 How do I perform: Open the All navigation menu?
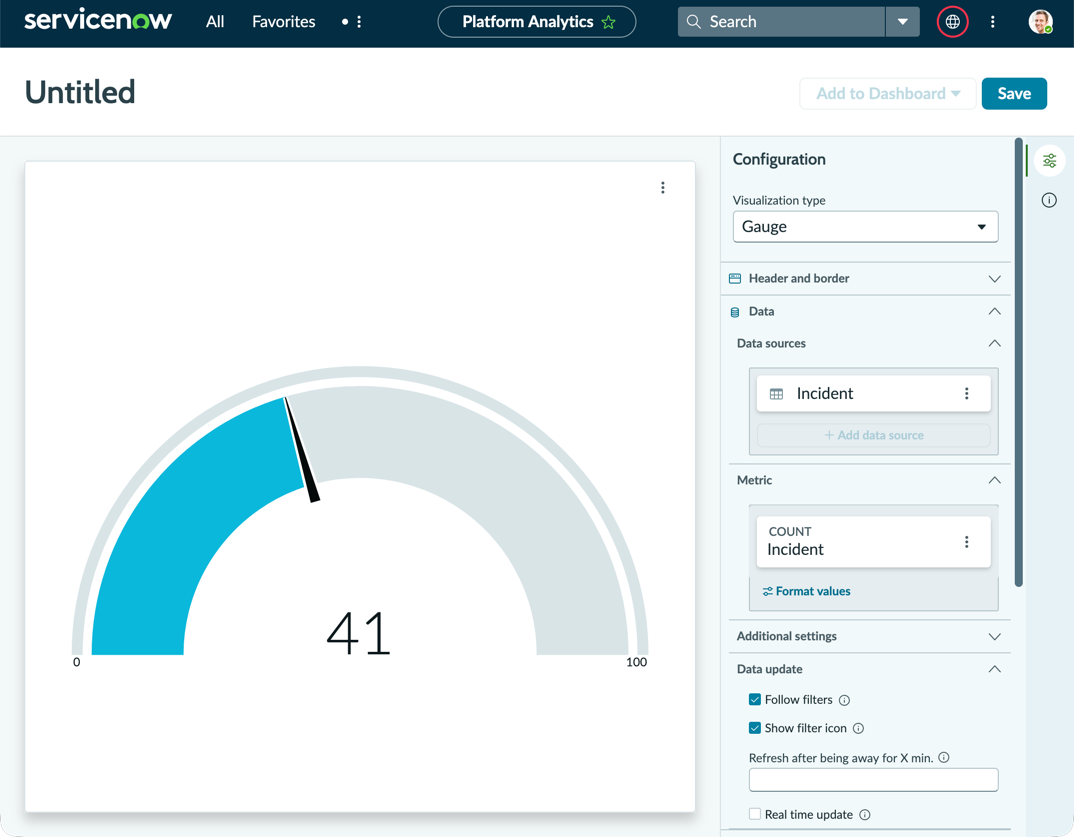215,22
